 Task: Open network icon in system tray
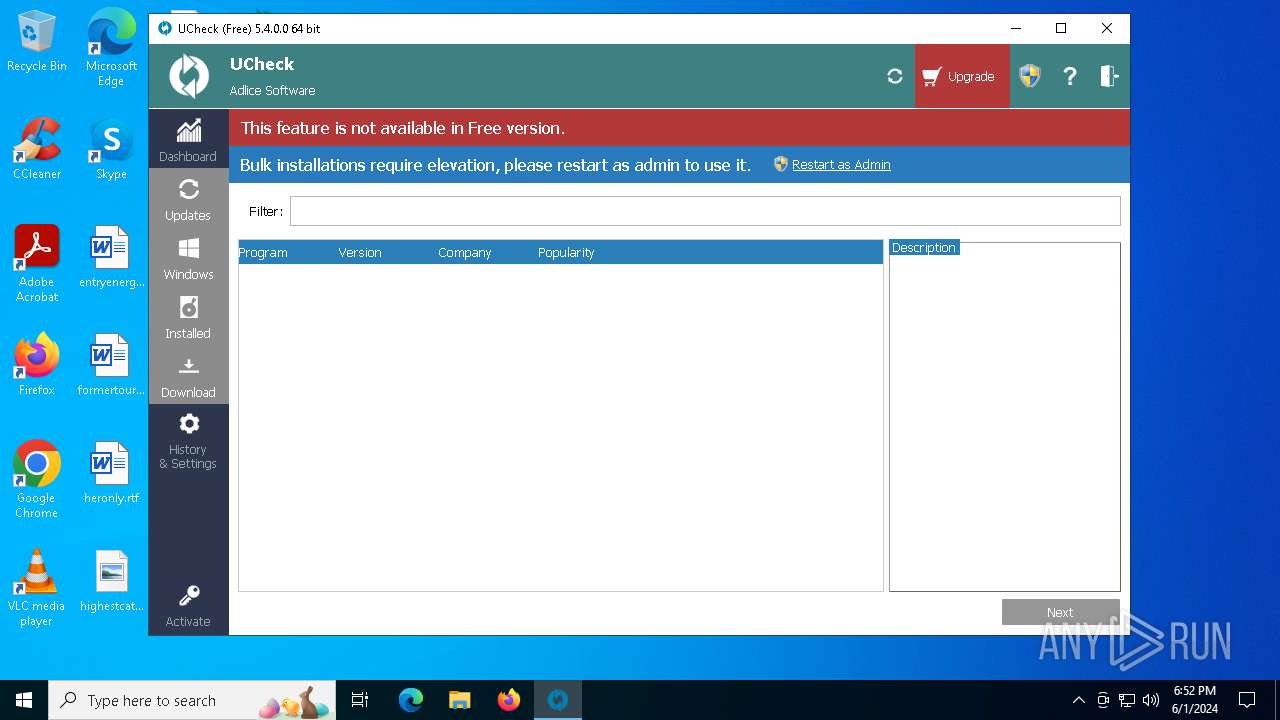click(x=1127, y=700)
